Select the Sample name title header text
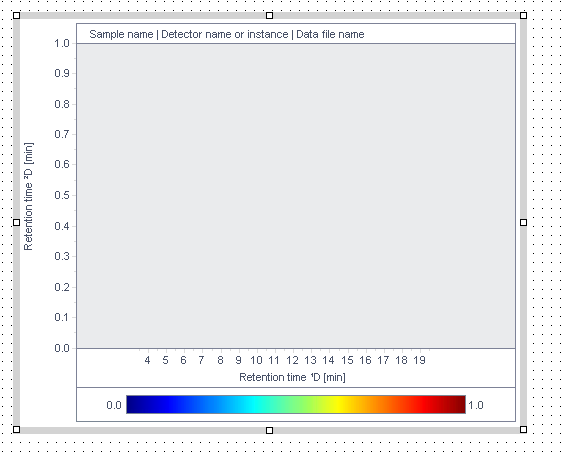This screenshot has width=566, height=460. pyautogui.click(x=227, y=34)
